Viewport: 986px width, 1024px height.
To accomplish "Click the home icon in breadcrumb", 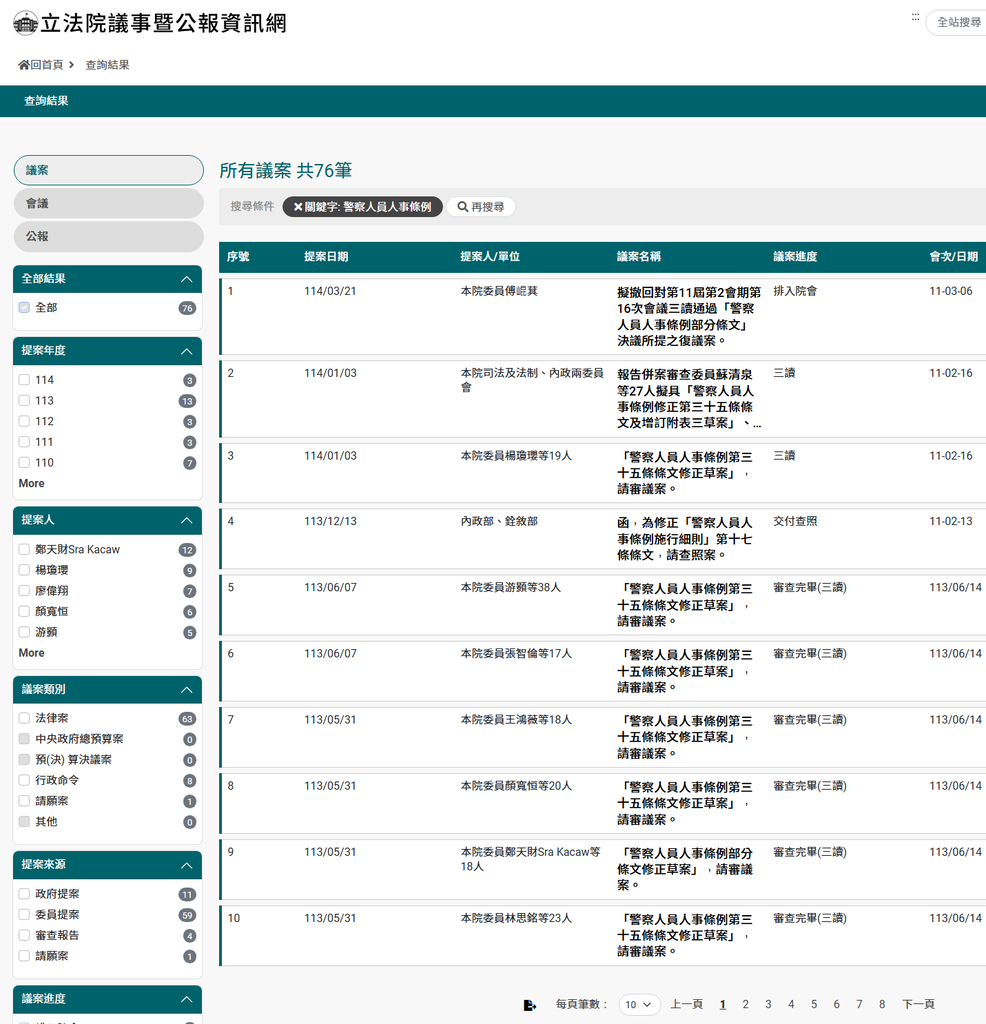I will tap(24, 65).
